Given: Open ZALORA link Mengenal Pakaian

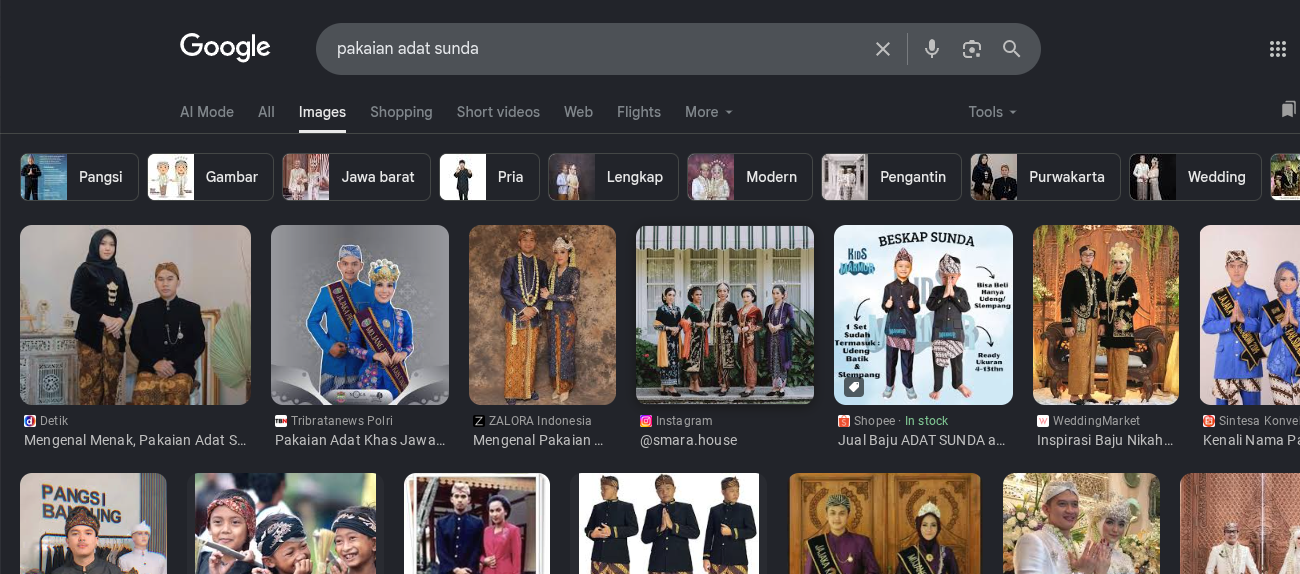Looking at the screenshot, I should (x=539, y=440).
